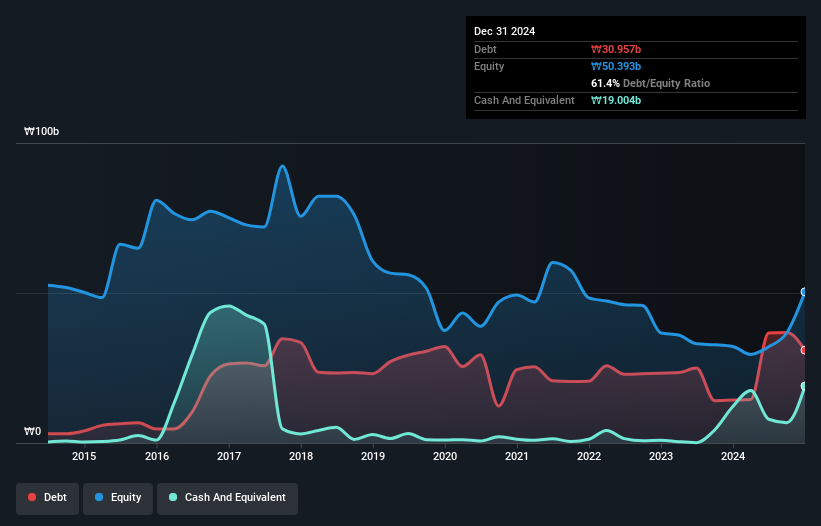
Task: Click the ₩100b y-axis label
Action: [x=41, y=131]
